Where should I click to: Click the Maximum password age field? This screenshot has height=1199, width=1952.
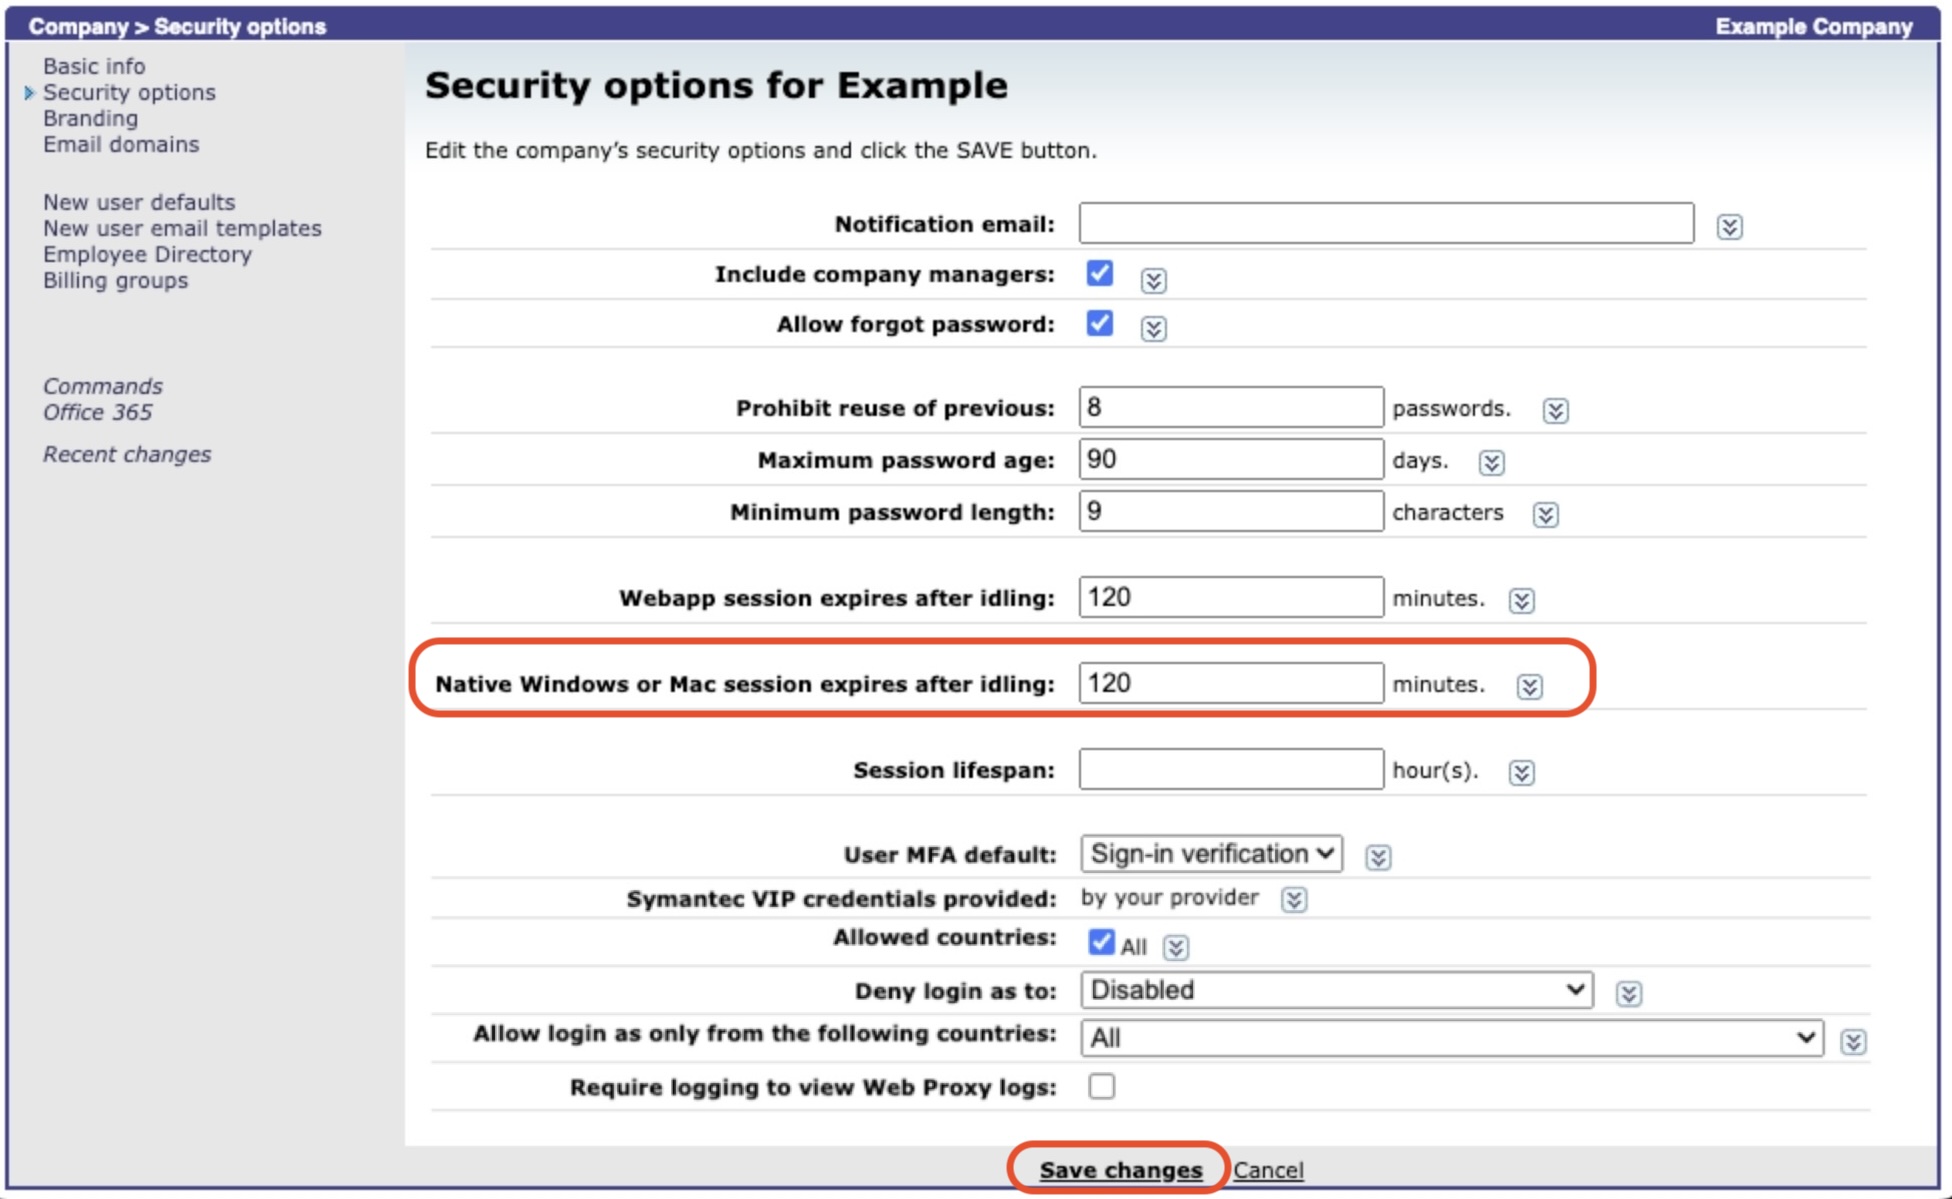pos(1231,459)
